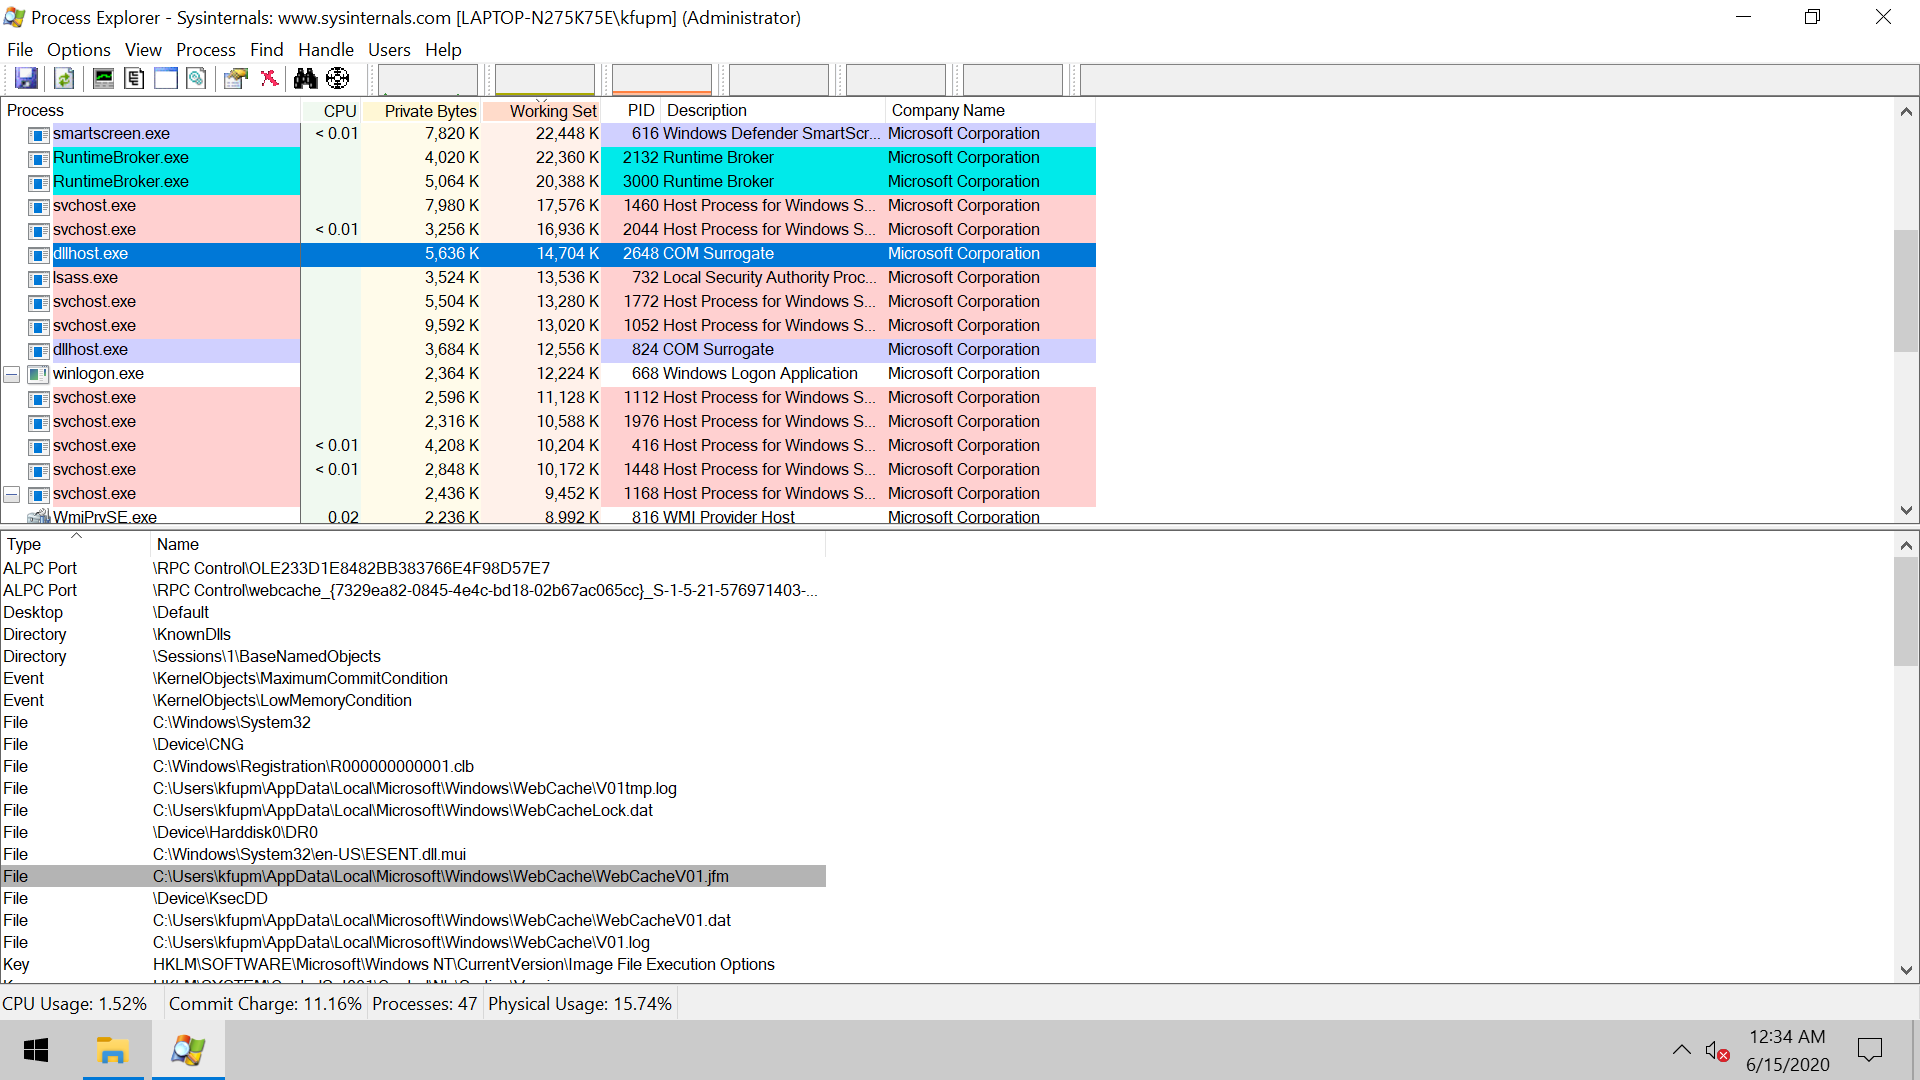The height and width of the screenshot is (1080, 1920).
Task: Toggle the lower pane toolbar icon
Action: pos(166,78)
